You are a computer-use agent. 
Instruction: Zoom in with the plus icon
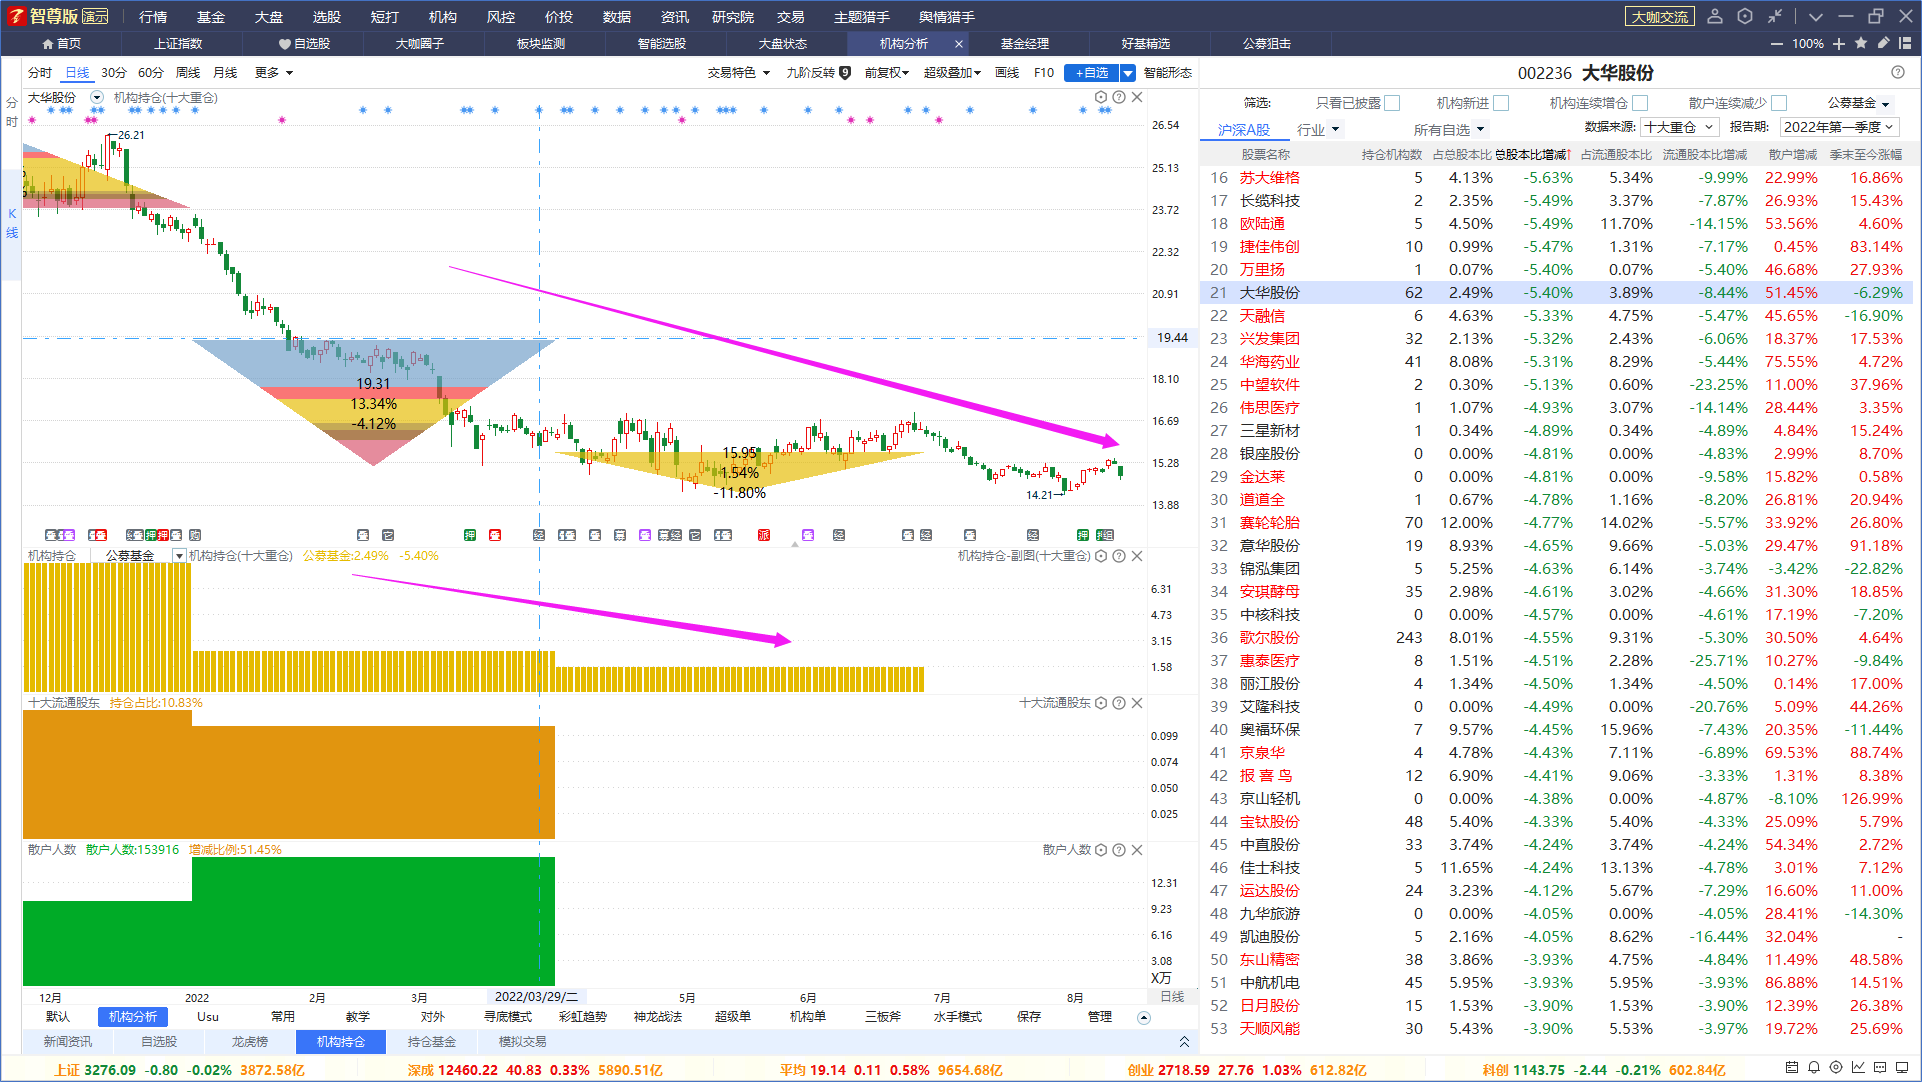point(1839,44)
